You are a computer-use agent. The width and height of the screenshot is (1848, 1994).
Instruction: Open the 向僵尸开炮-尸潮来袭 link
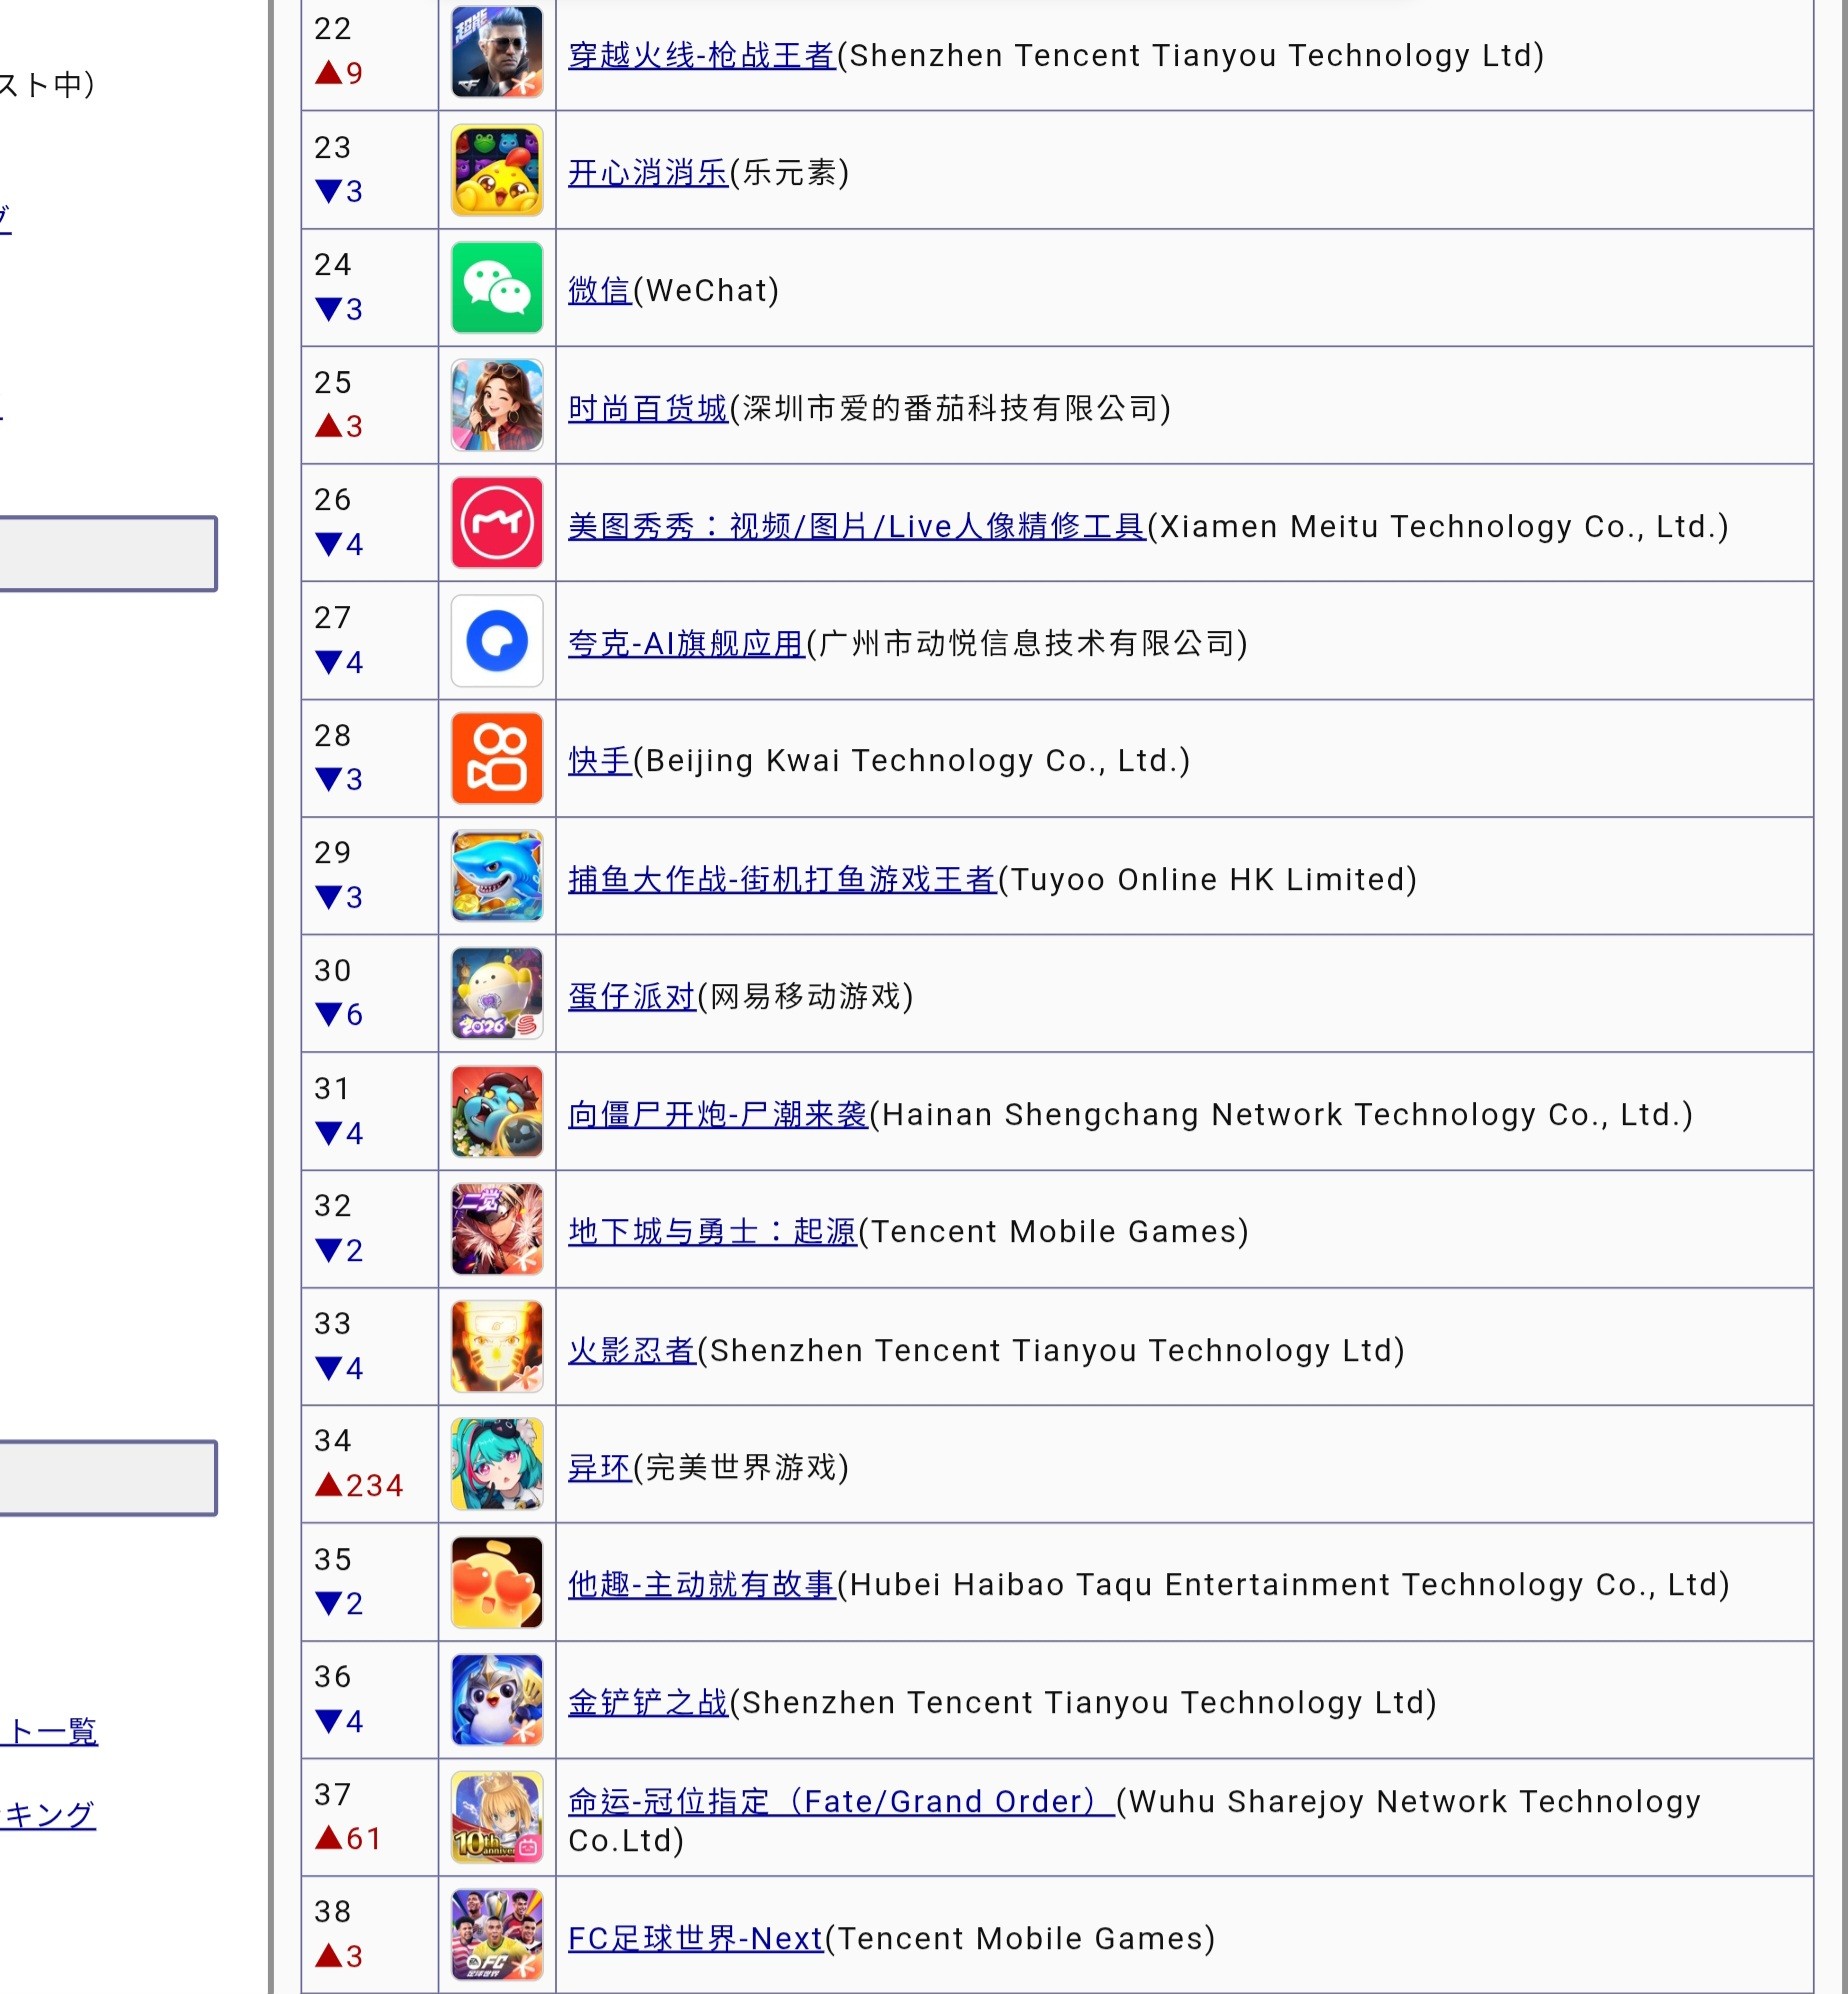point(718,1114)
